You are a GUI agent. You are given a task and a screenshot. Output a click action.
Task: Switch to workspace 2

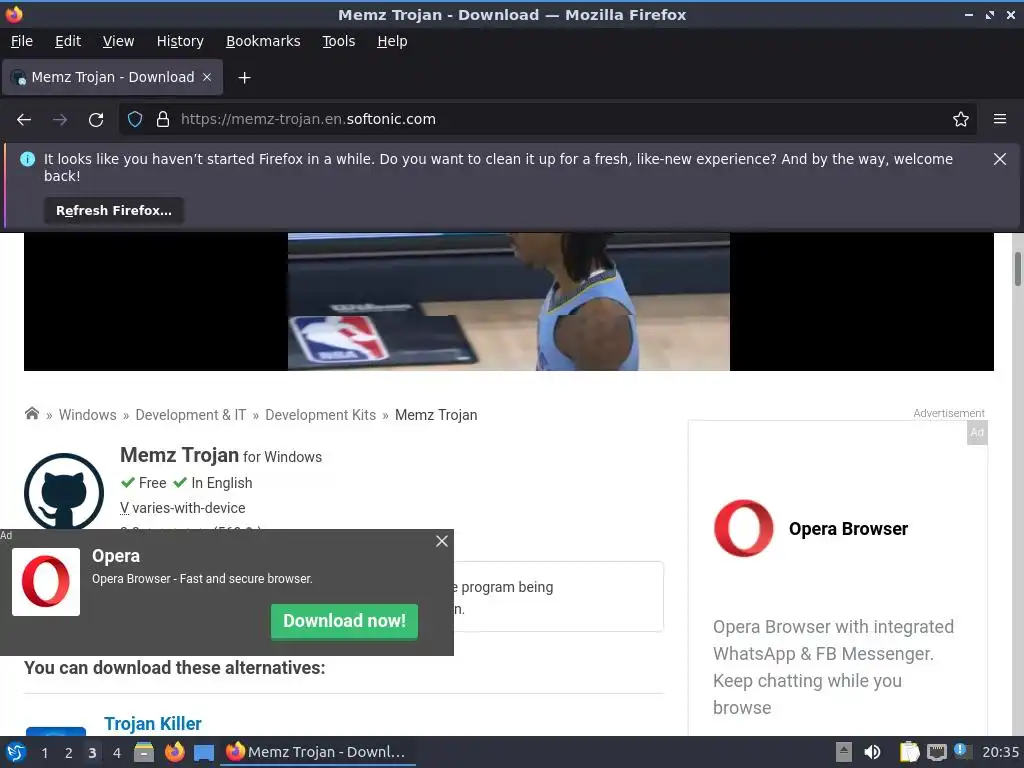click(69, 753)
